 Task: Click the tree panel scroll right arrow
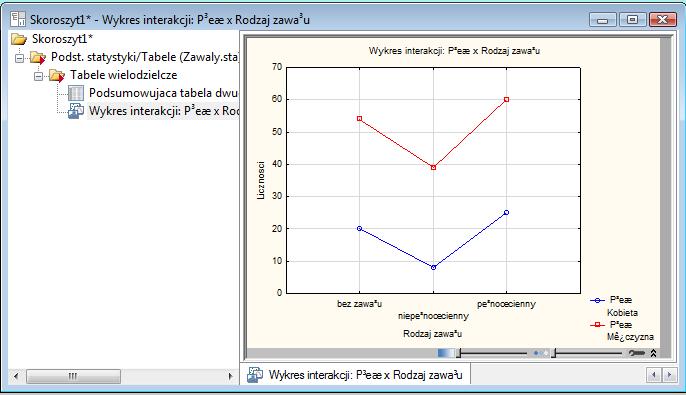point(231,376)
